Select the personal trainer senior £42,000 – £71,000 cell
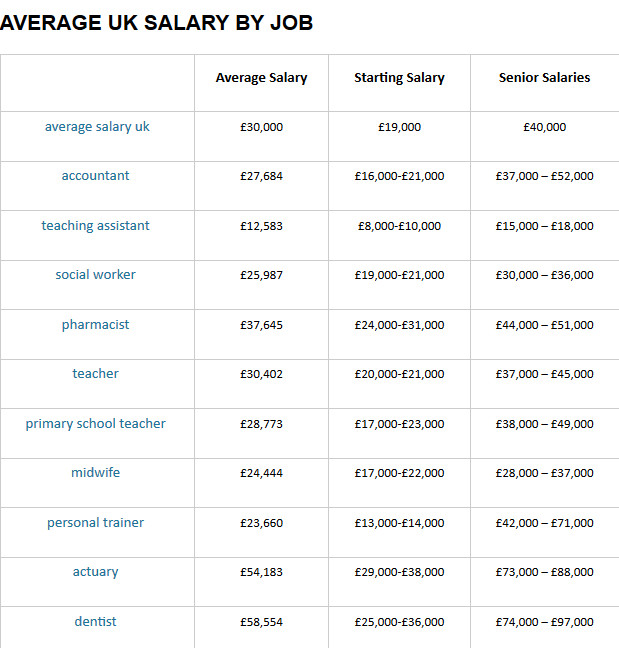619x648 pixels. 545,533
